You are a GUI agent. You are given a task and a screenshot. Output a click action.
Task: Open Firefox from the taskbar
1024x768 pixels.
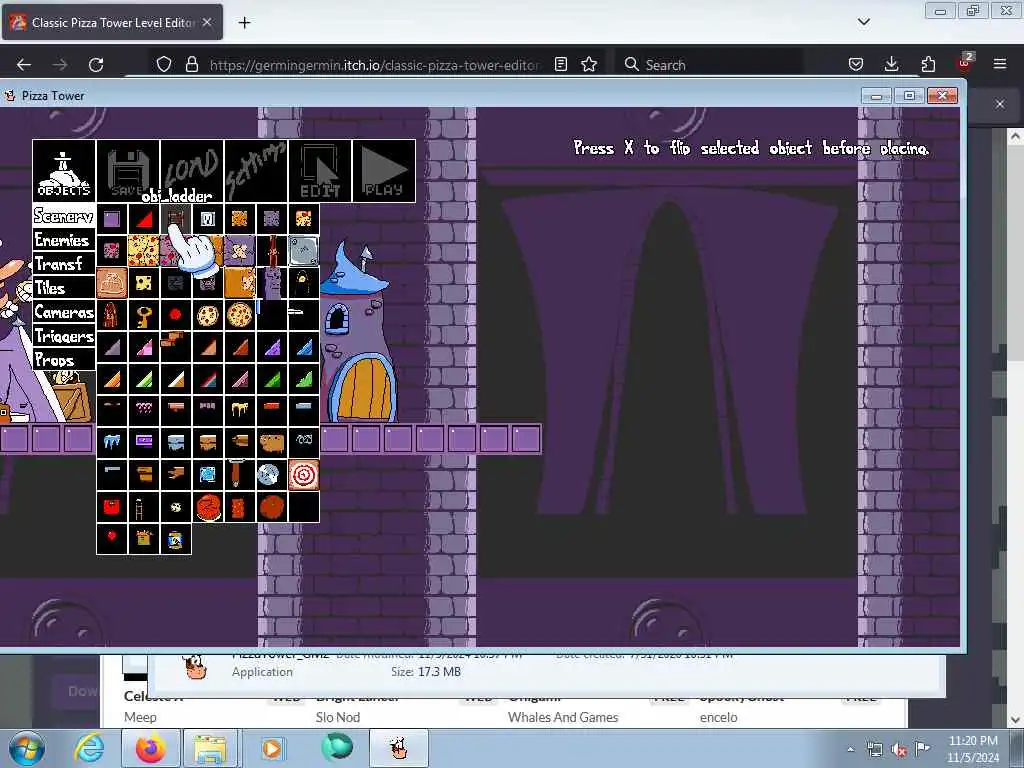tap(150, 748)
